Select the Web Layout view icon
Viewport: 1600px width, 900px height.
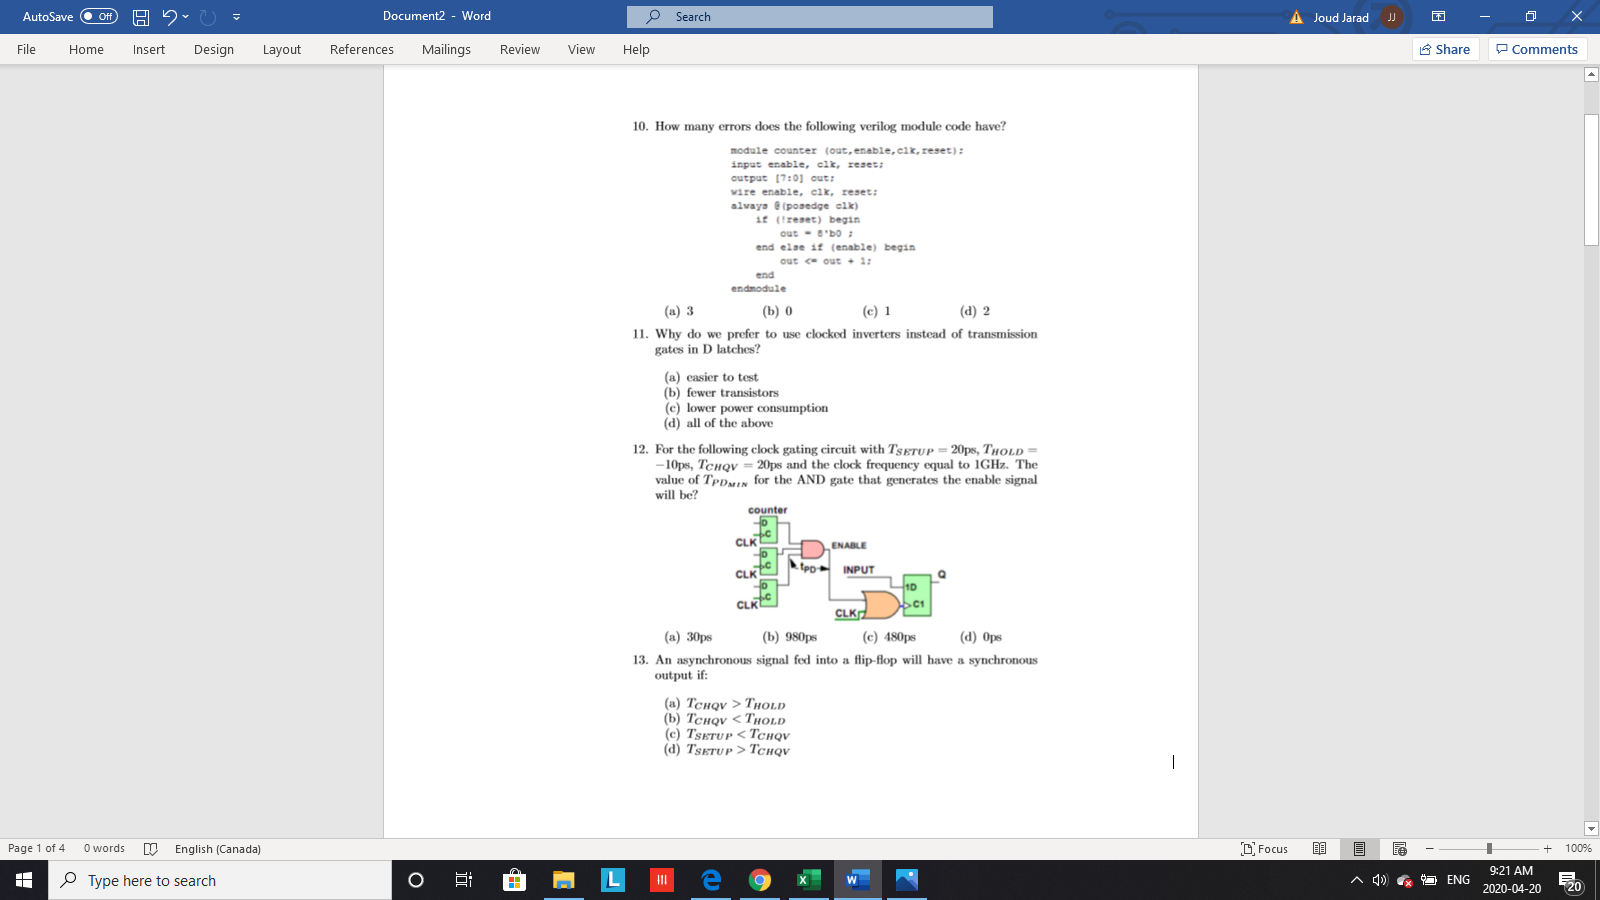click(1397, 848)
